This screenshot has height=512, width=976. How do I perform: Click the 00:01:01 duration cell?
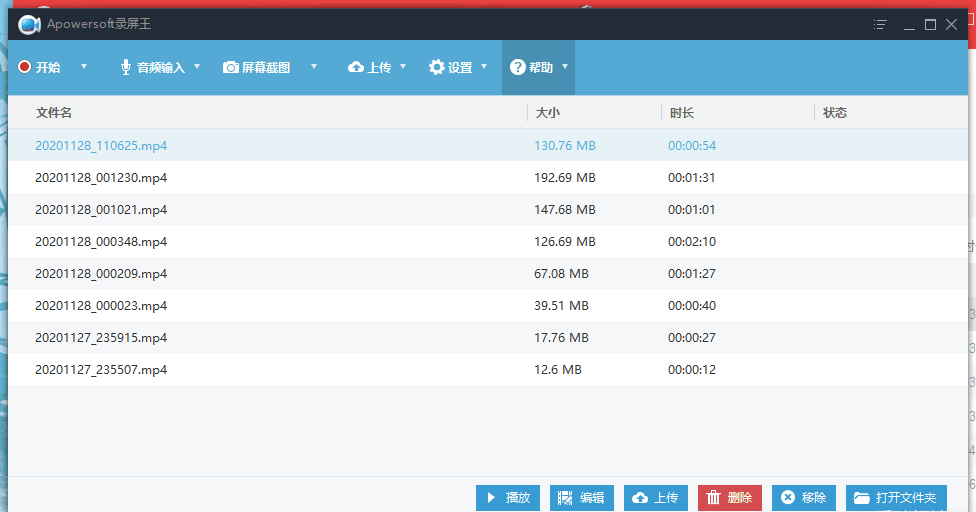click(x=692, y=210)
